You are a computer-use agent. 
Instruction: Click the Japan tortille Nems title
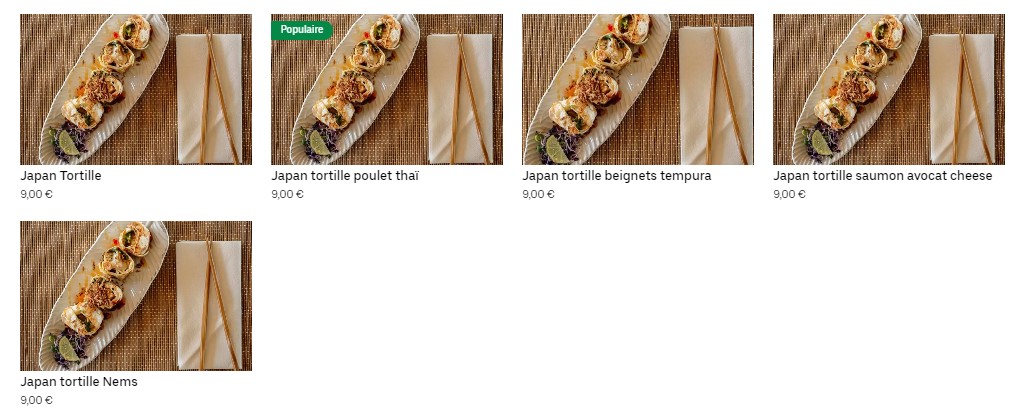coord(79,382)
